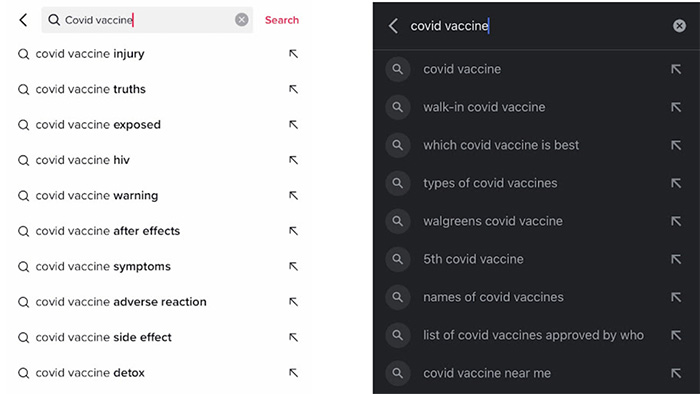The height and width of the screenshot is (394, 700).
Task: Fill the search with the 'covid vaccine truths' arrow
Action: (293, 89)
